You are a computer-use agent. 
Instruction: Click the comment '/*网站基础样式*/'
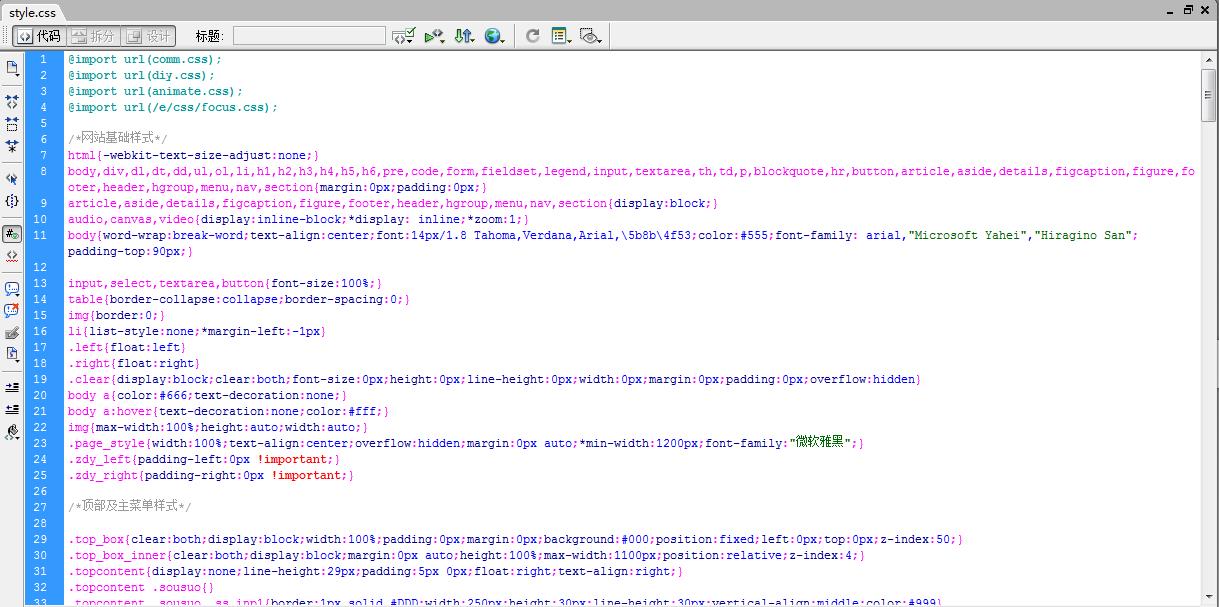tap(118, 139)
